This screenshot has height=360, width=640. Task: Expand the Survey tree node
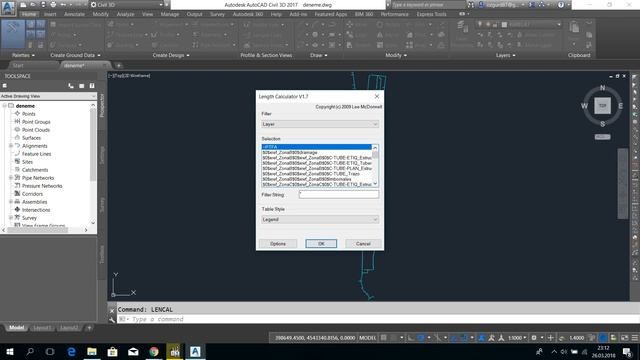11,218
